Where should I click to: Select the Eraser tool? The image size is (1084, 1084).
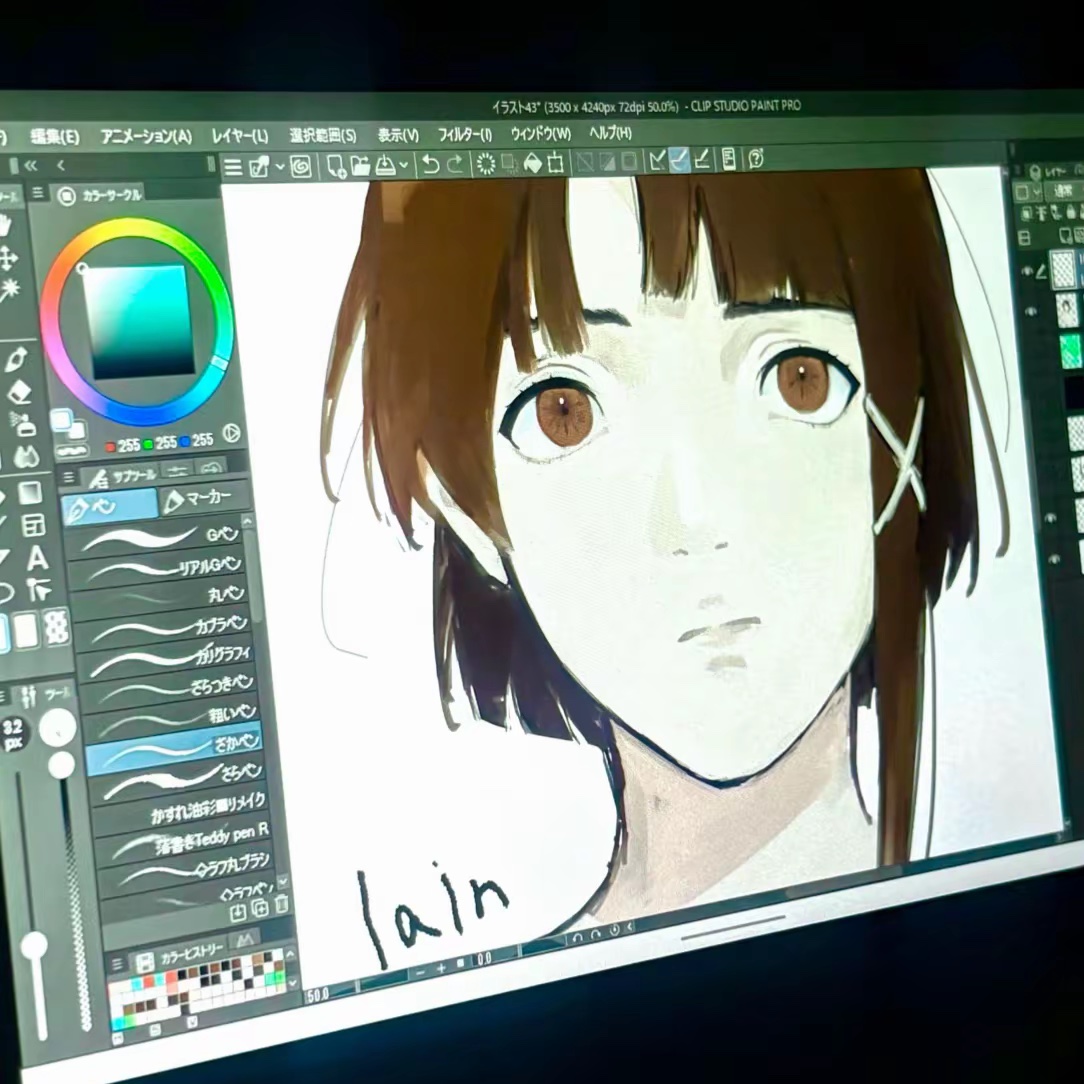click(x=19, y=393)
